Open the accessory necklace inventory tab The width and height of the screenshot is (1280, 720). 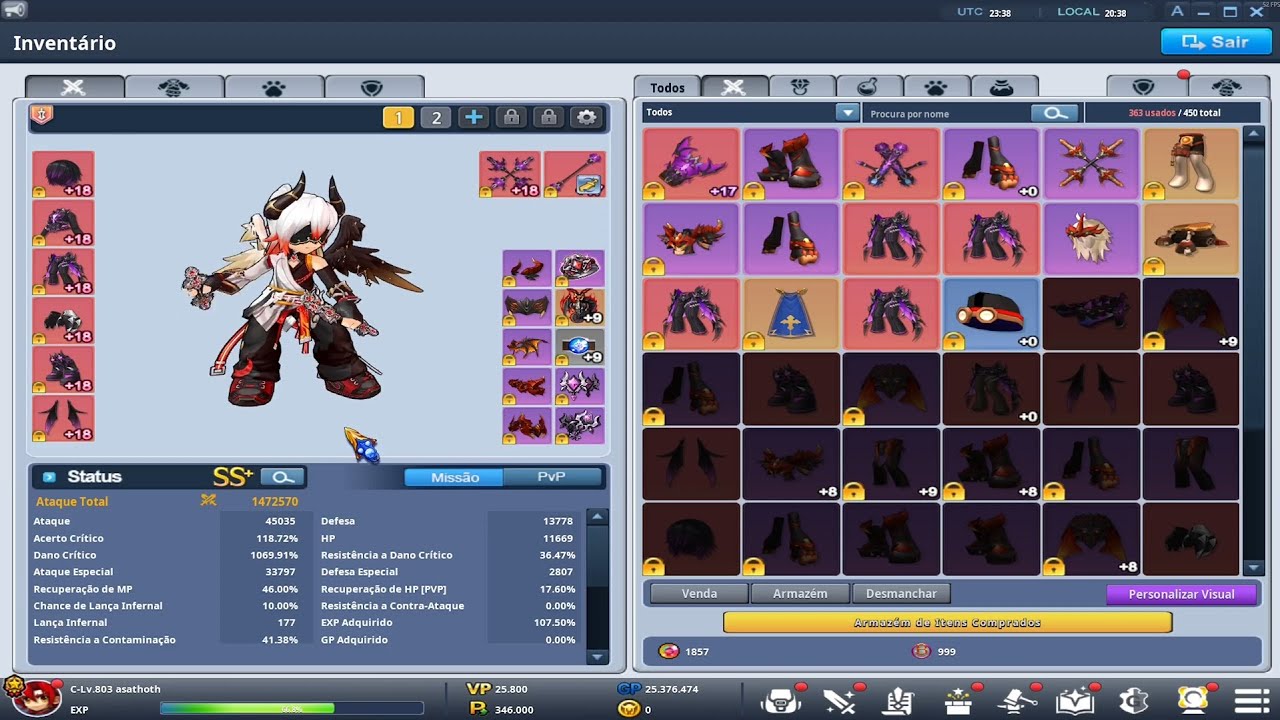tap(801, 87)
